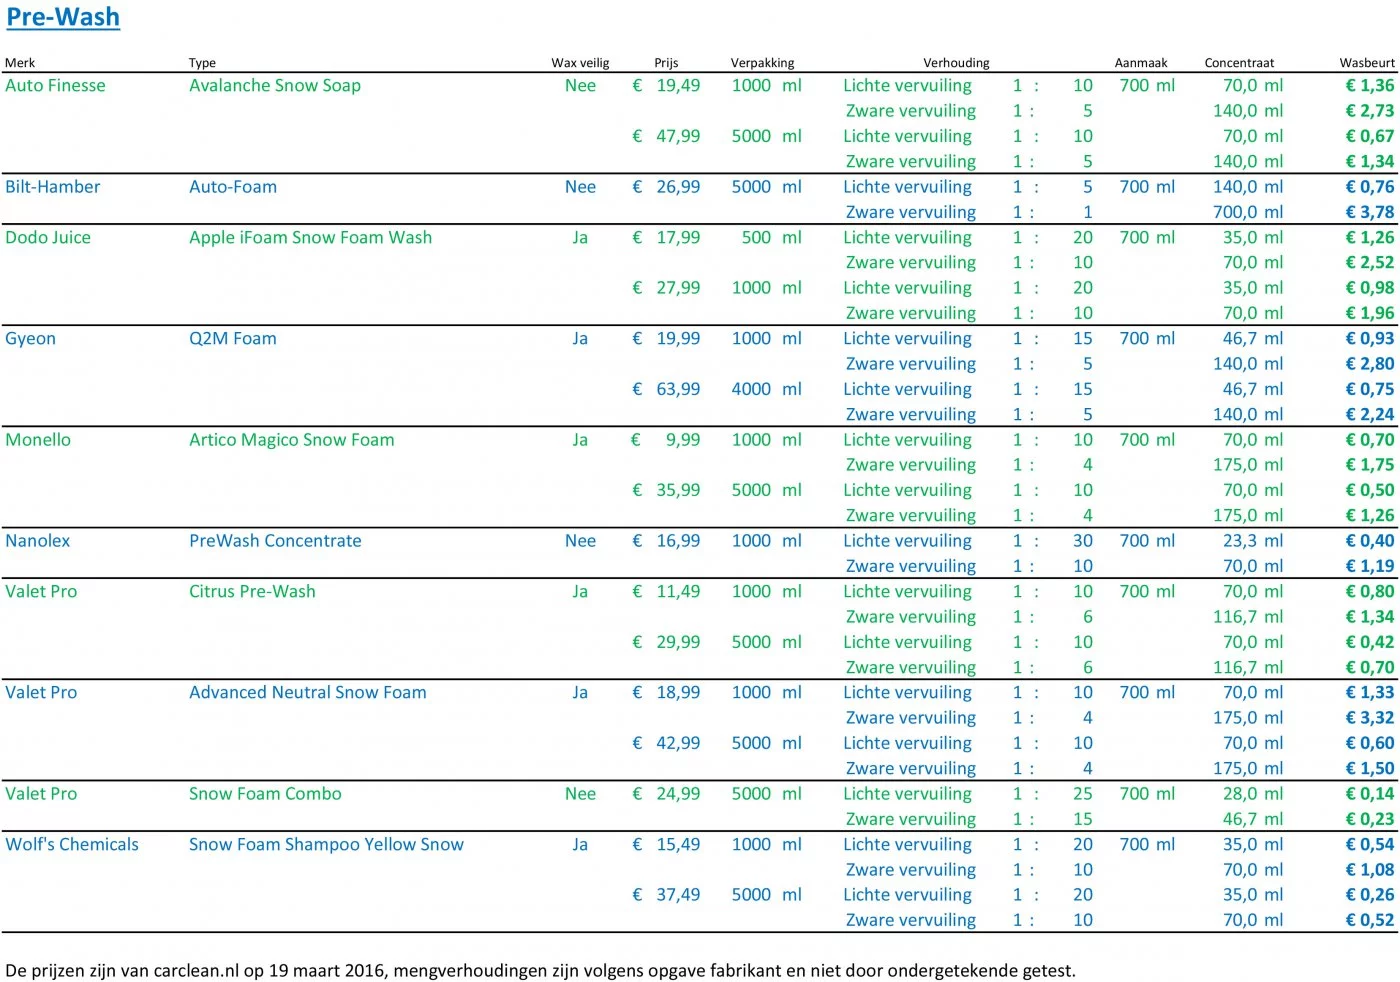The height and width of the screenshot is (982, 1400).
Task: Click Lichte vervuiling in Bilt-Hamber row
Action: pos(907,186)
